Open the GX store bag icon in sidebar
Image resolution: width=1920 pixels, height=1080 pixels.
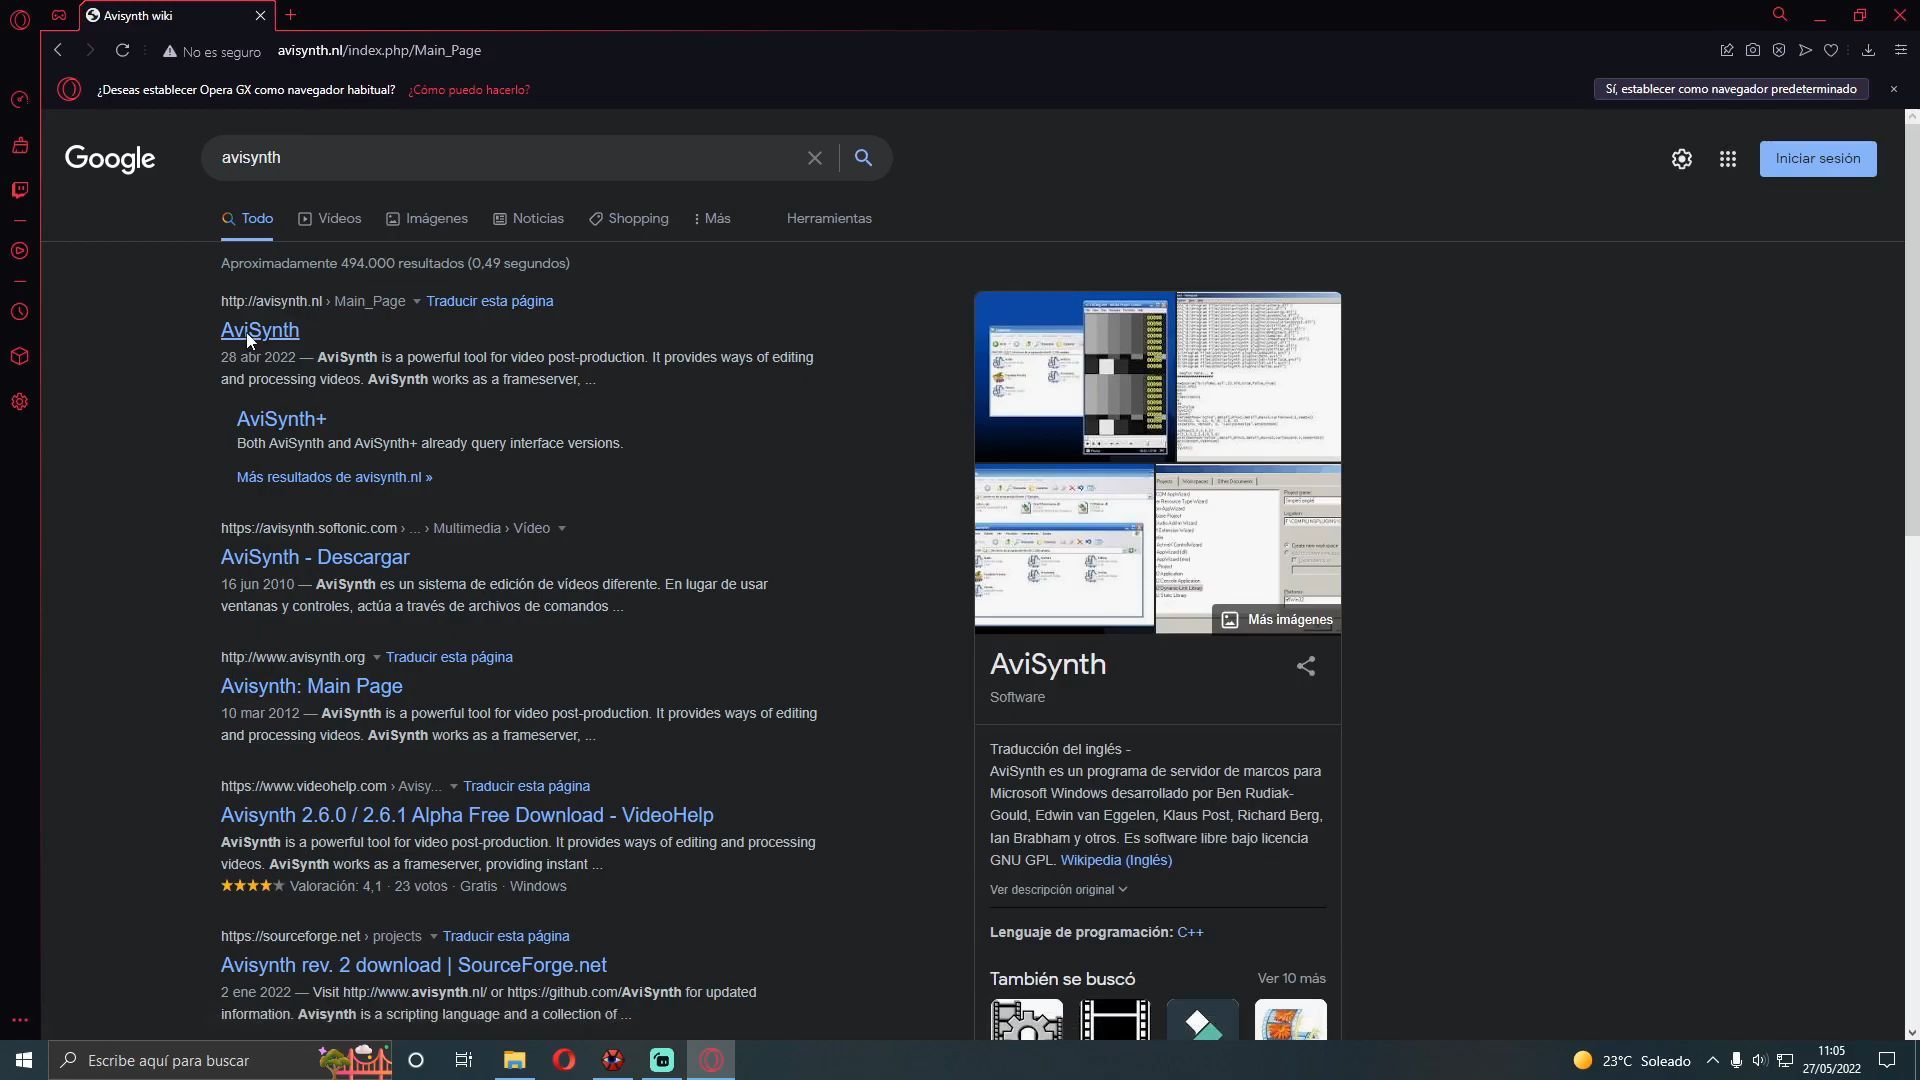(19, 146)
